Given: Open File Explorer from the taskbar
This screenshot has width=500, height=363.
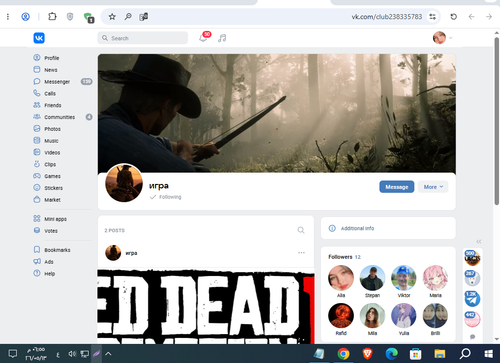Looking at the screenshot, I should [440, 354].
